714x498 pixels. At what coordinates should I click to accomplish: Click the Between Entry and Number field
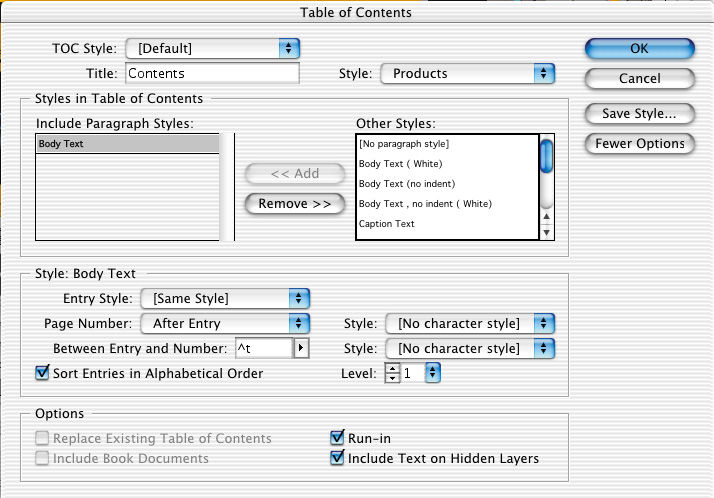tap(262, 348)
